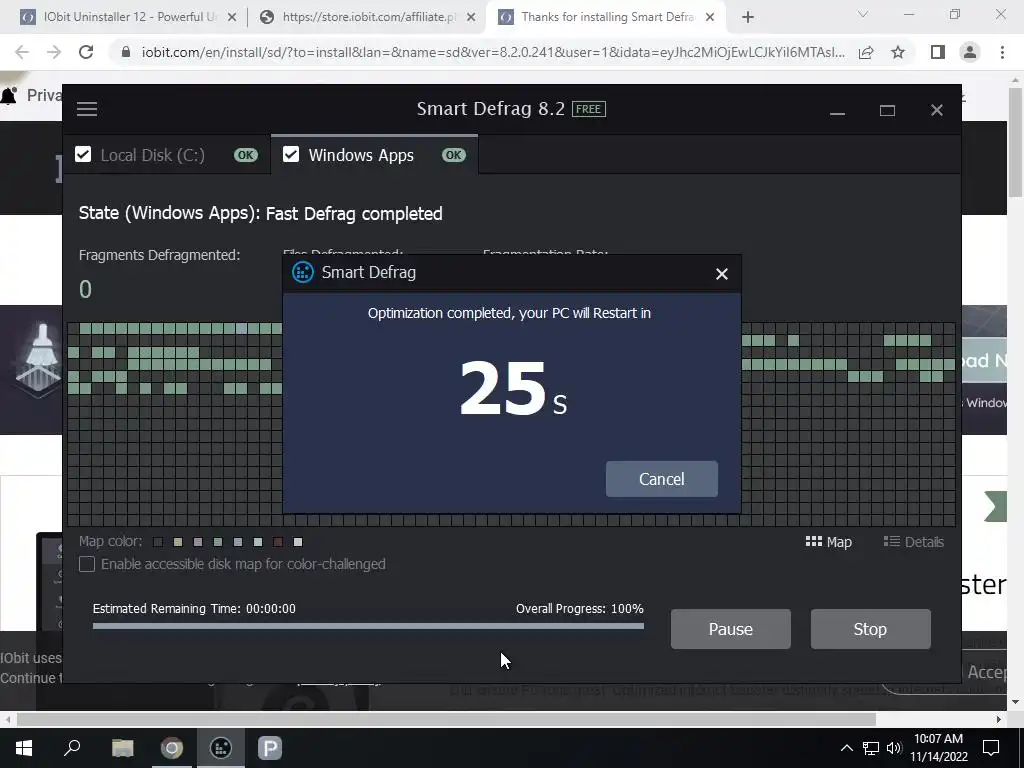Open File Explorer from the taskbar
Screen dimensions: 1024x768
point(123,748)
